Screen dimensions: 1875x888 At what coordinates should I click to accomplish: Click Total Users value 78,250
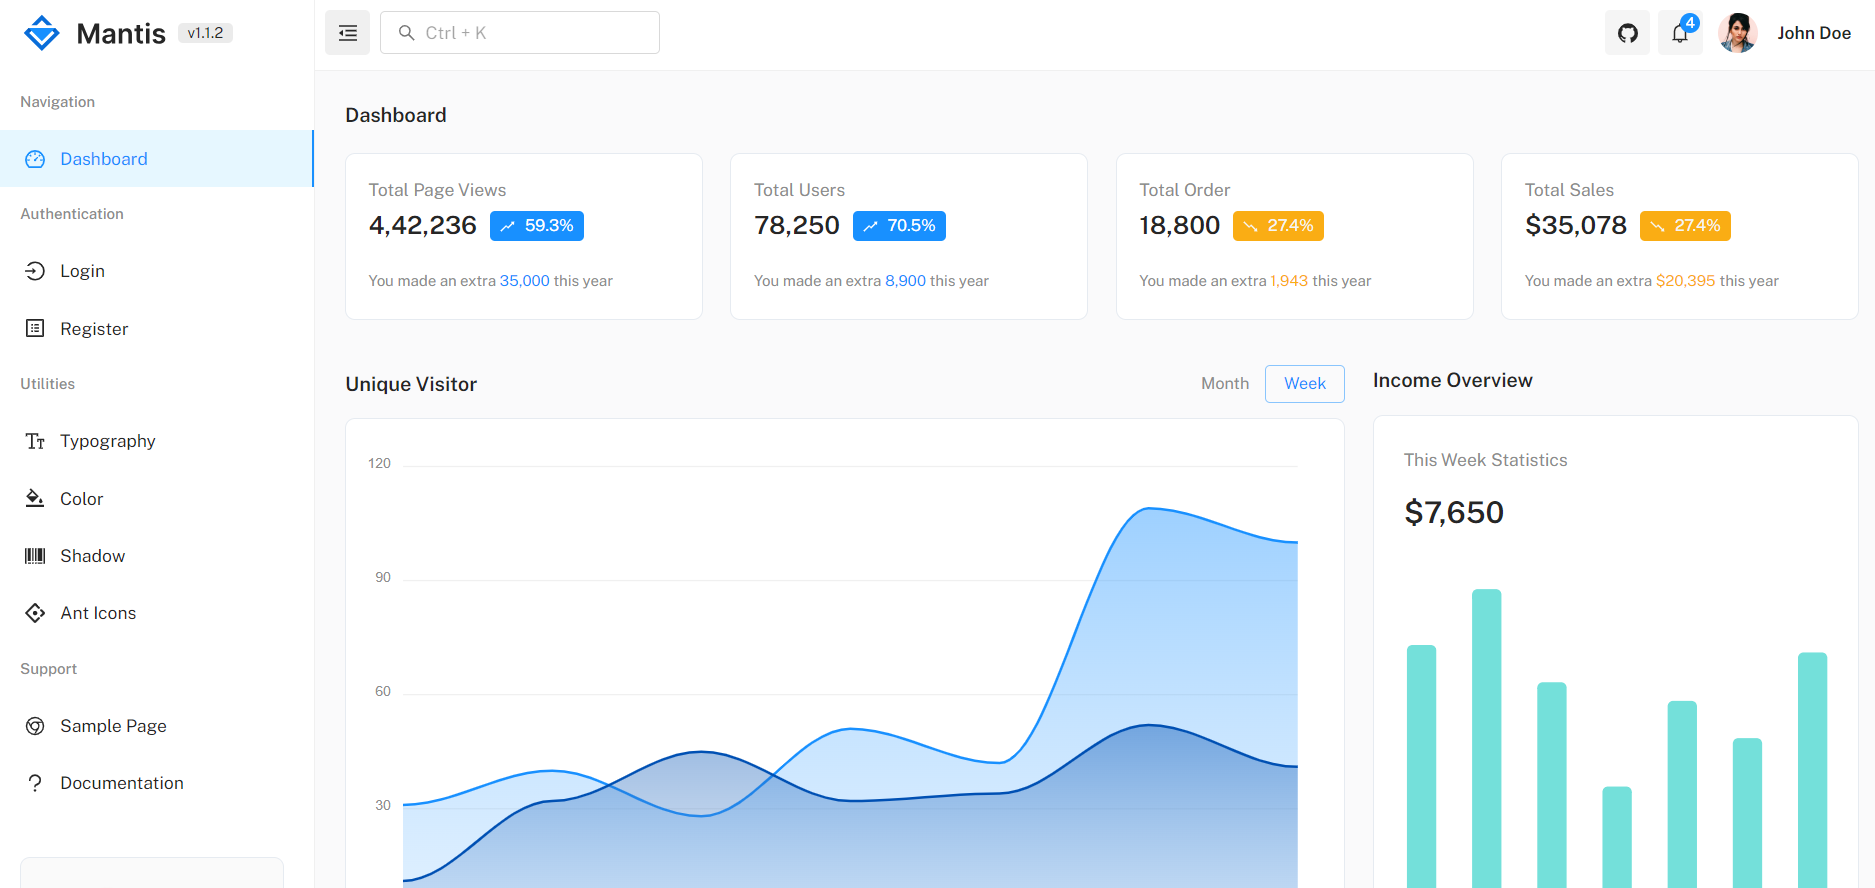pyautogui.click(x=797, y=226)
